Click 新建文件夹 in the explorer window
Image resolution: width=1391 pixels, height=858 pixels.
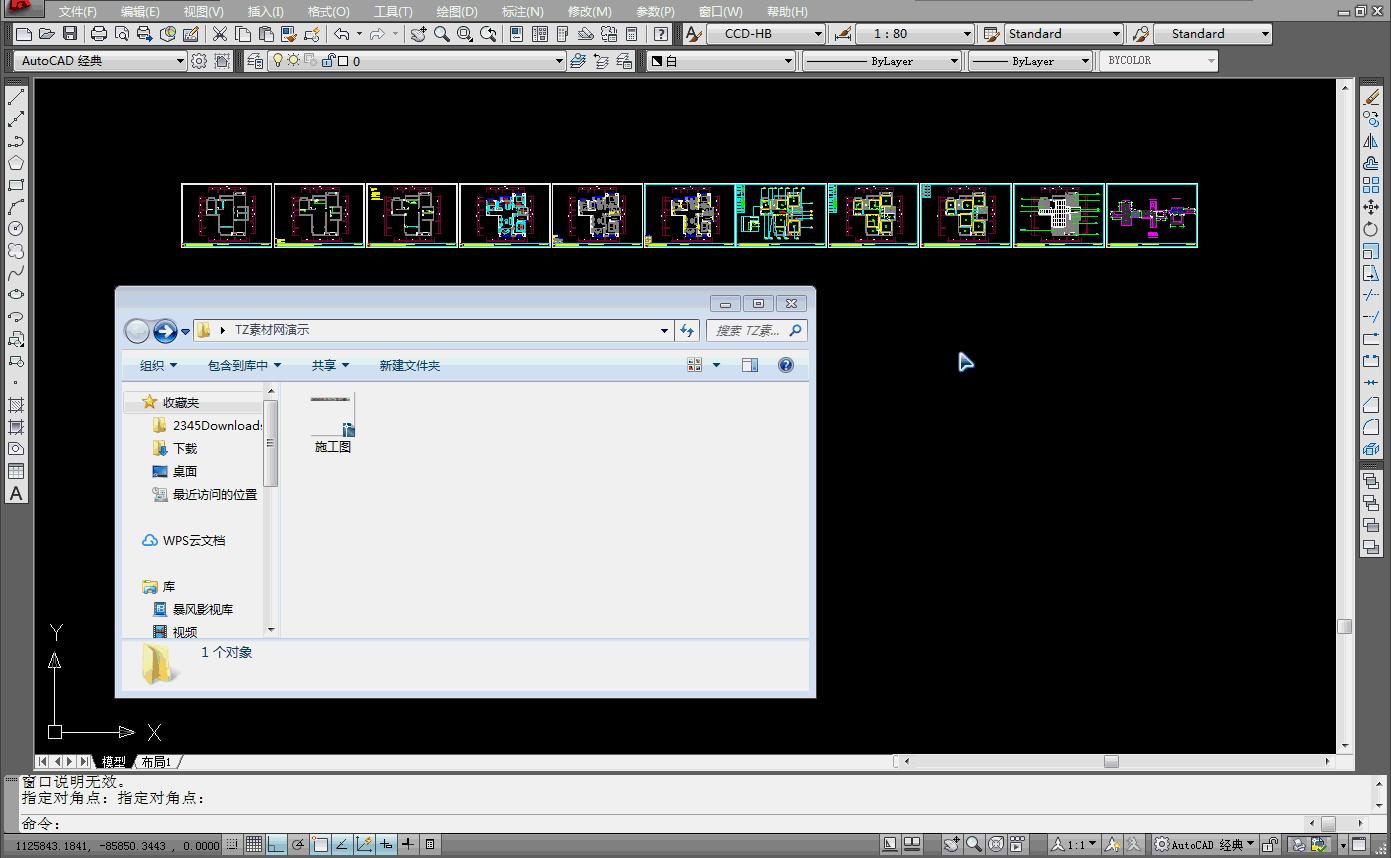pos(409,366)
